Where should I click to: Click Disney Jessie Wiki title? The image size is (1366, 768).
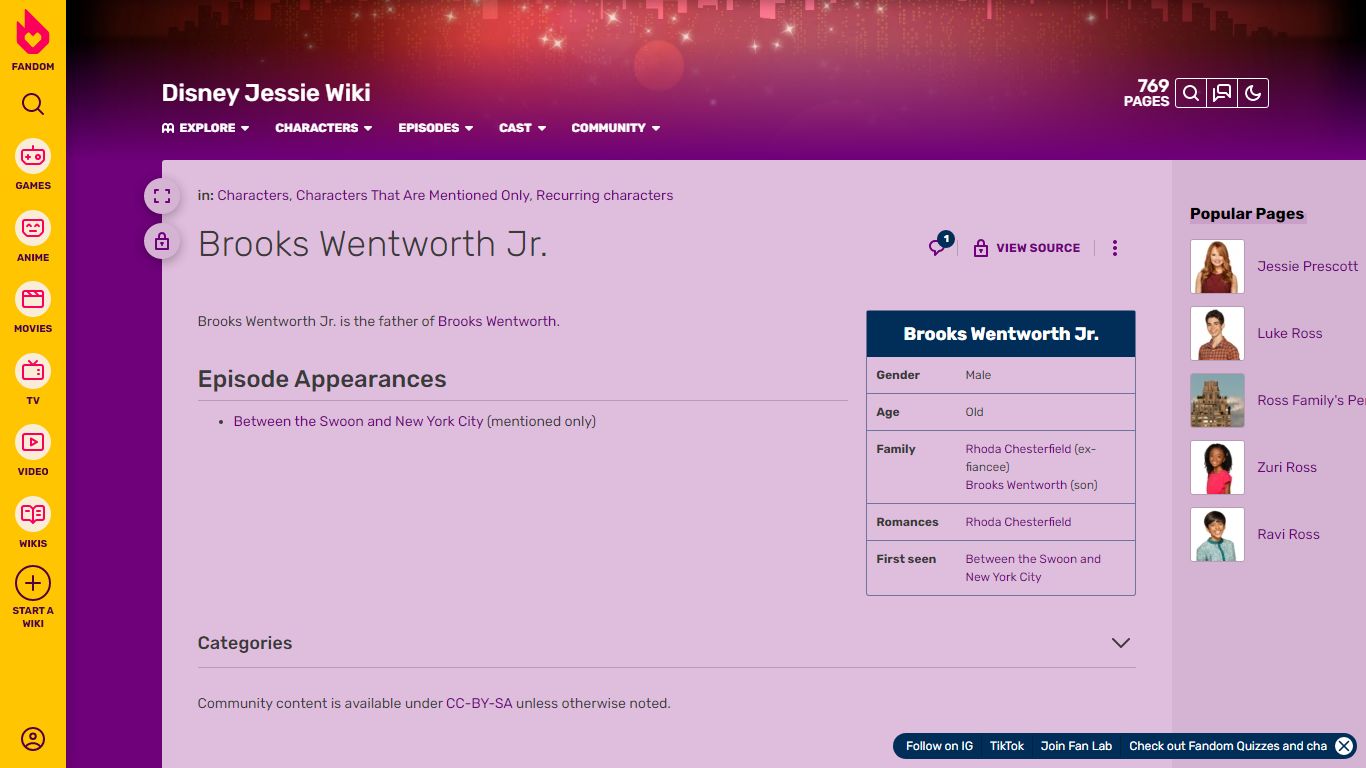click(266, 93)
